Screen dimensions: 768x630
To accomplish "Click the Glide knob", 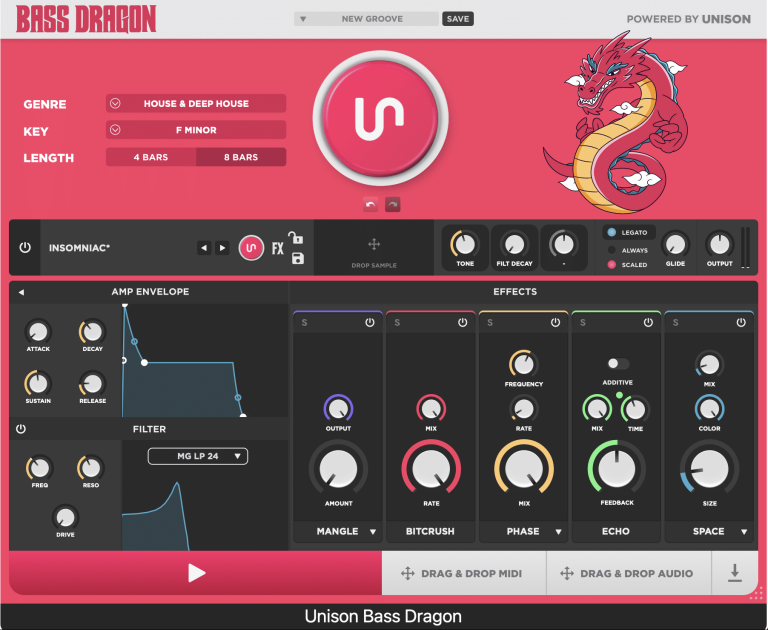I will pyautogui.click(x=675, y=244).
